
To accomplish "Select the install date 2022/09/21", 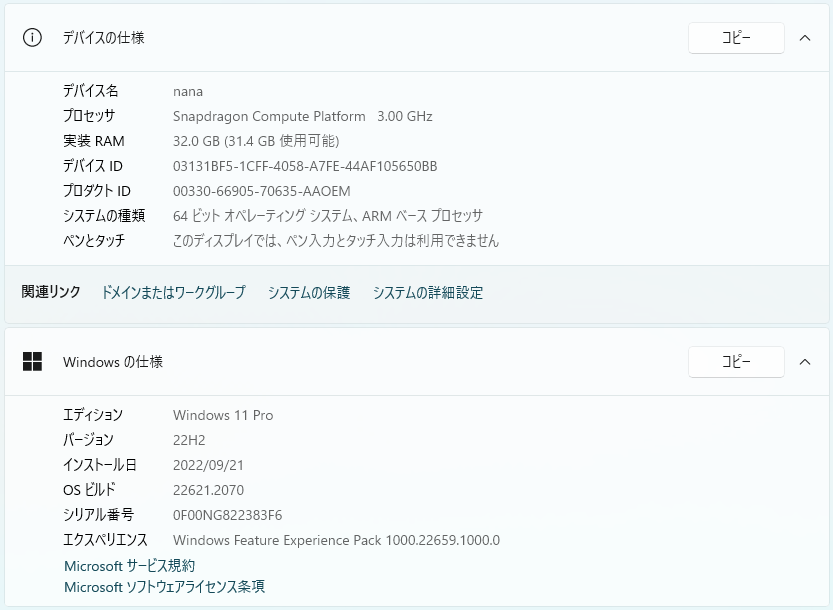I will click(x=208, y=465).
